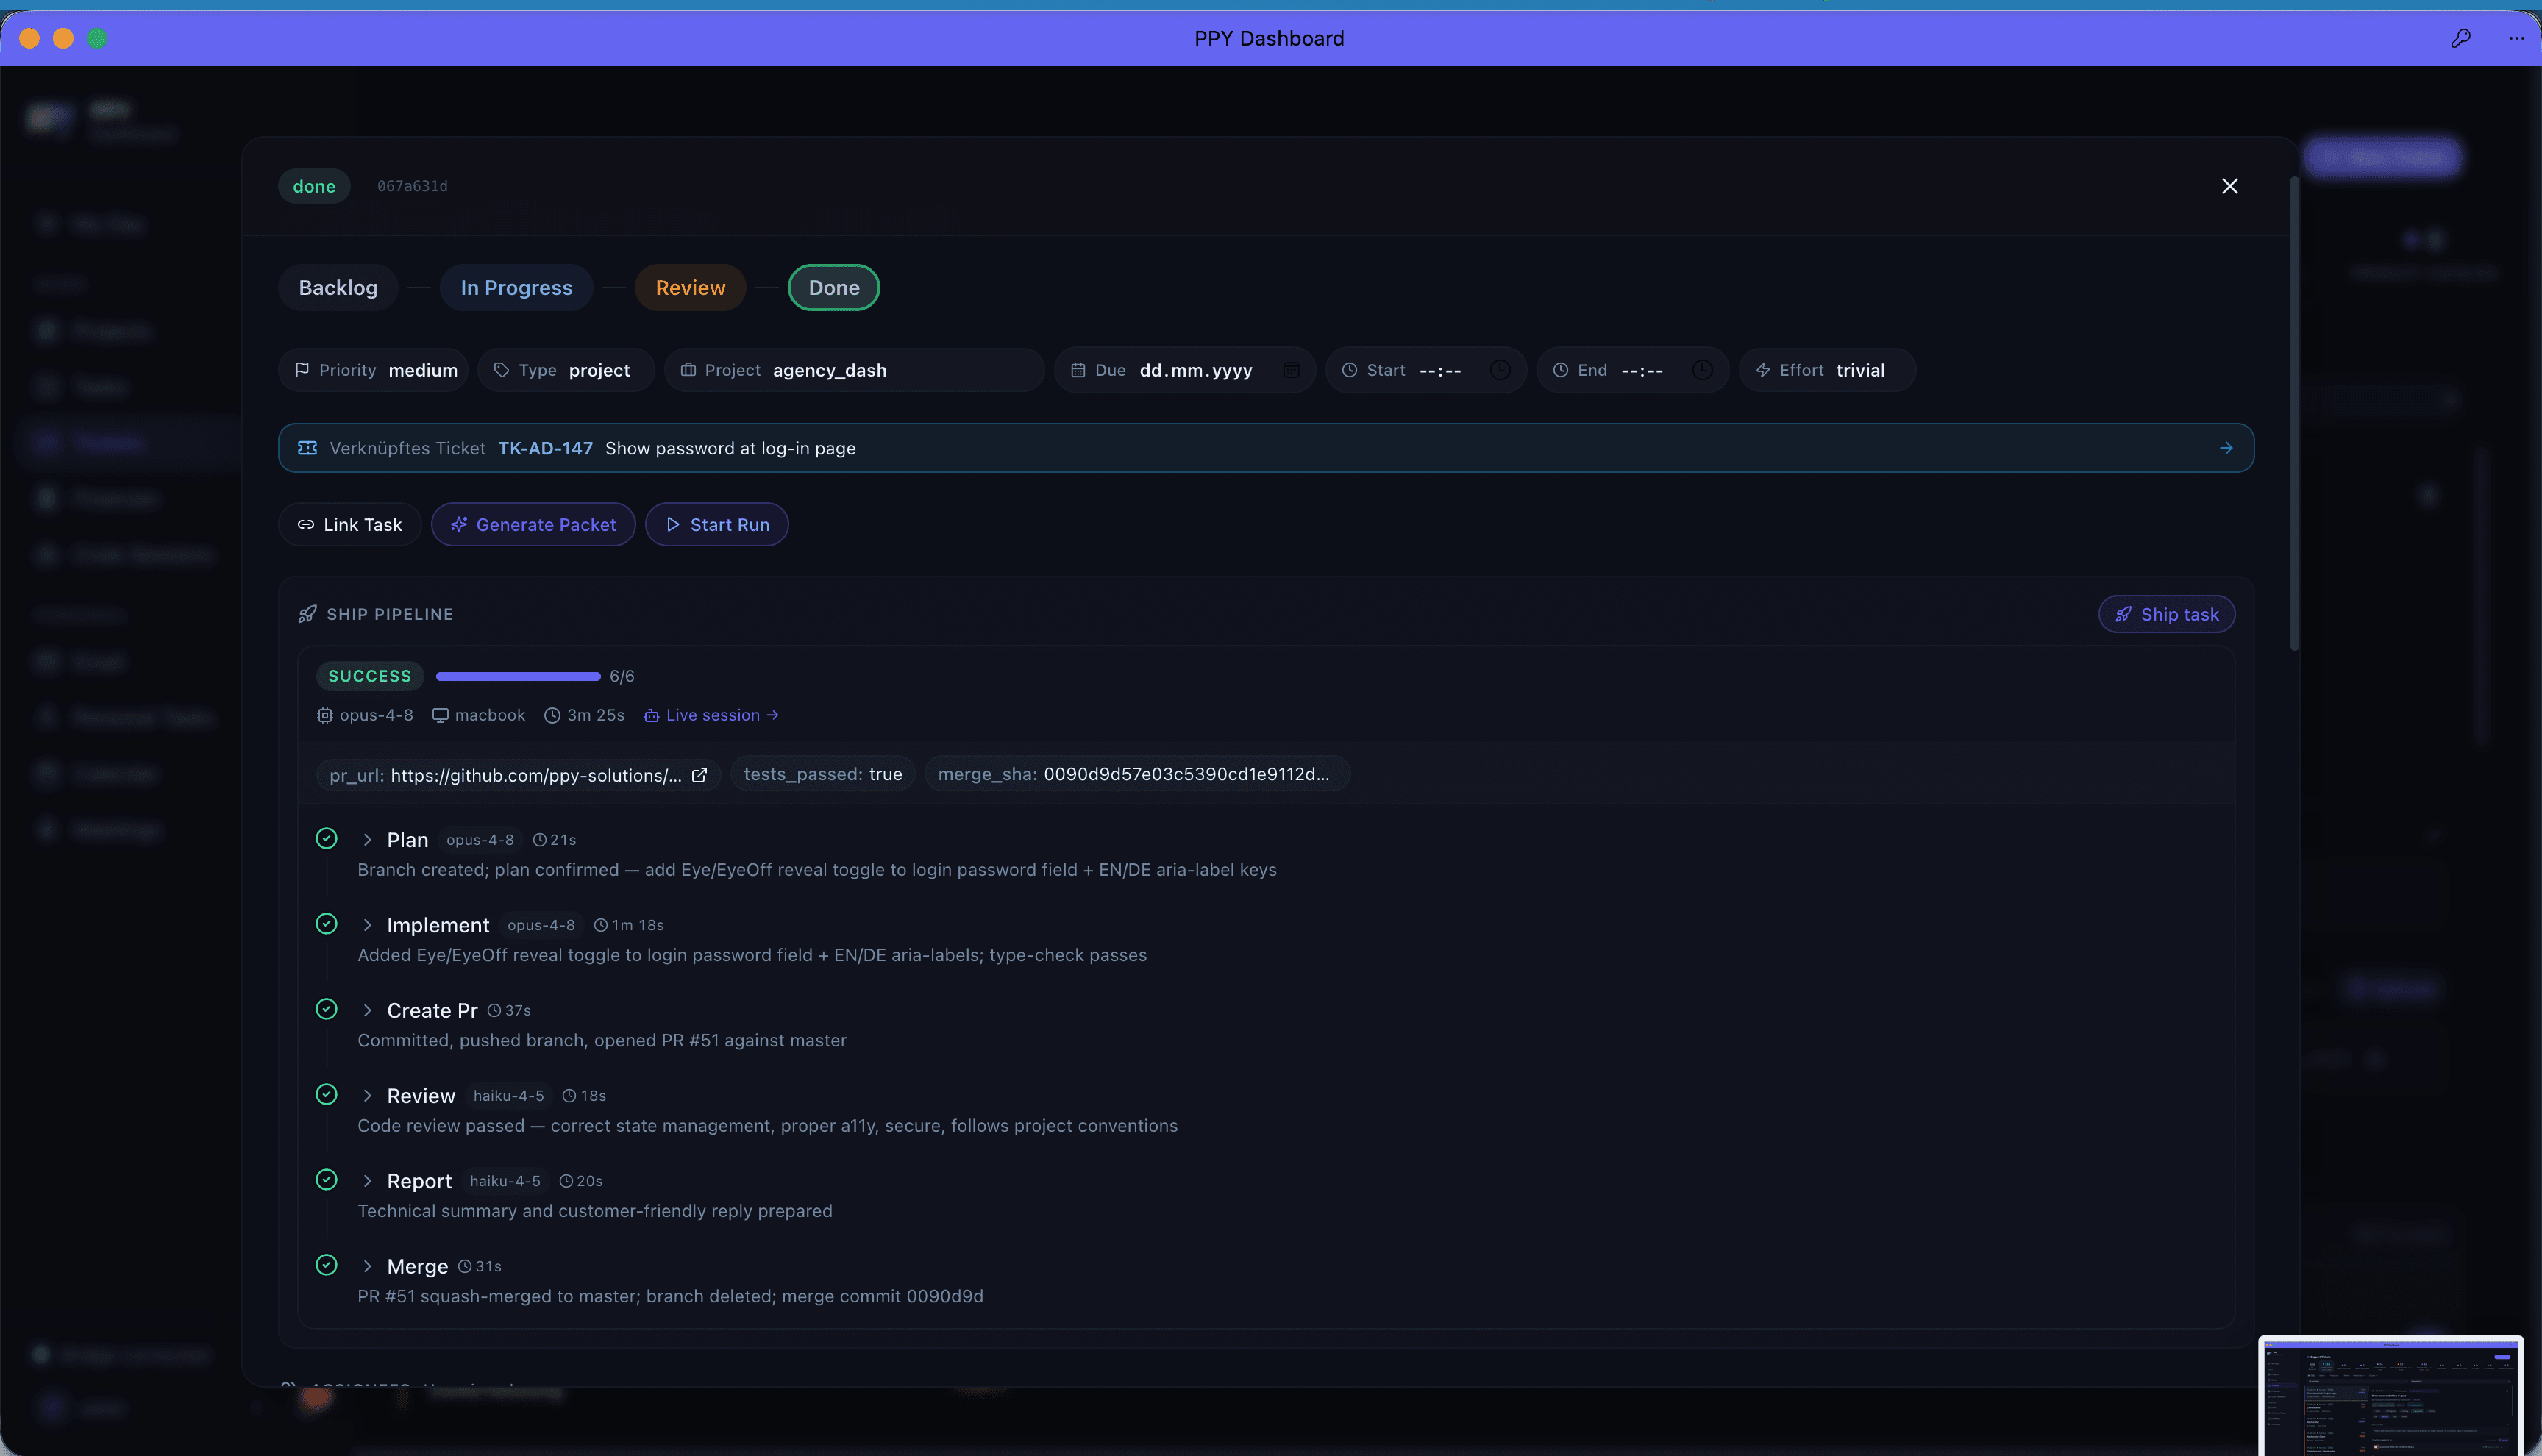Expand the Plan step chevron
The image size is (2542, 1456).
367,840
